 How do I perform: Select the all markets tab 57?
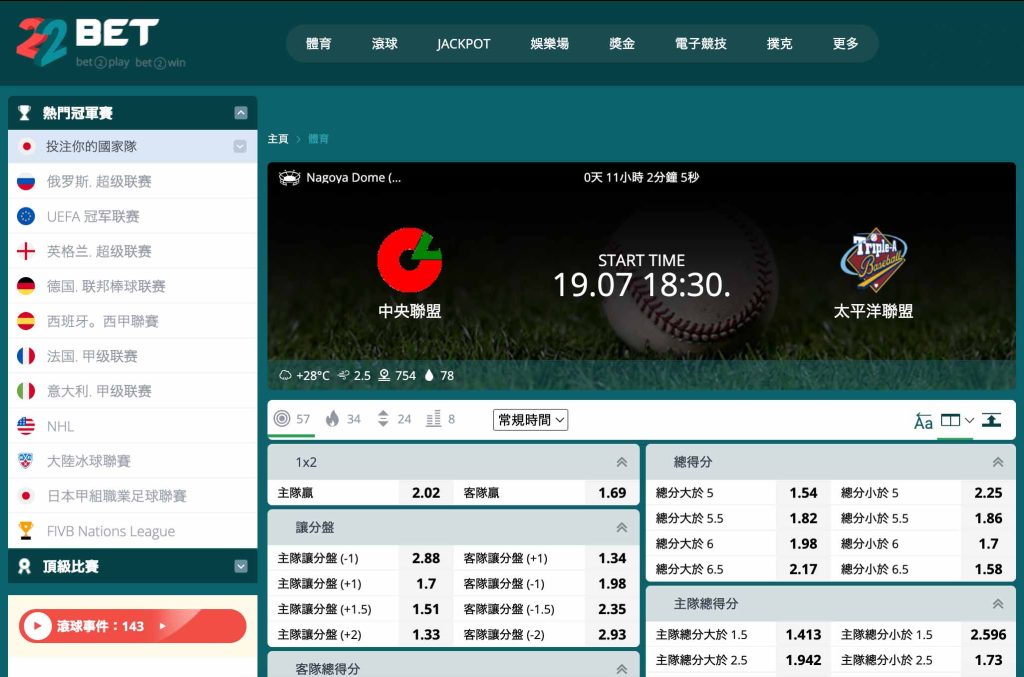[292, 418]
